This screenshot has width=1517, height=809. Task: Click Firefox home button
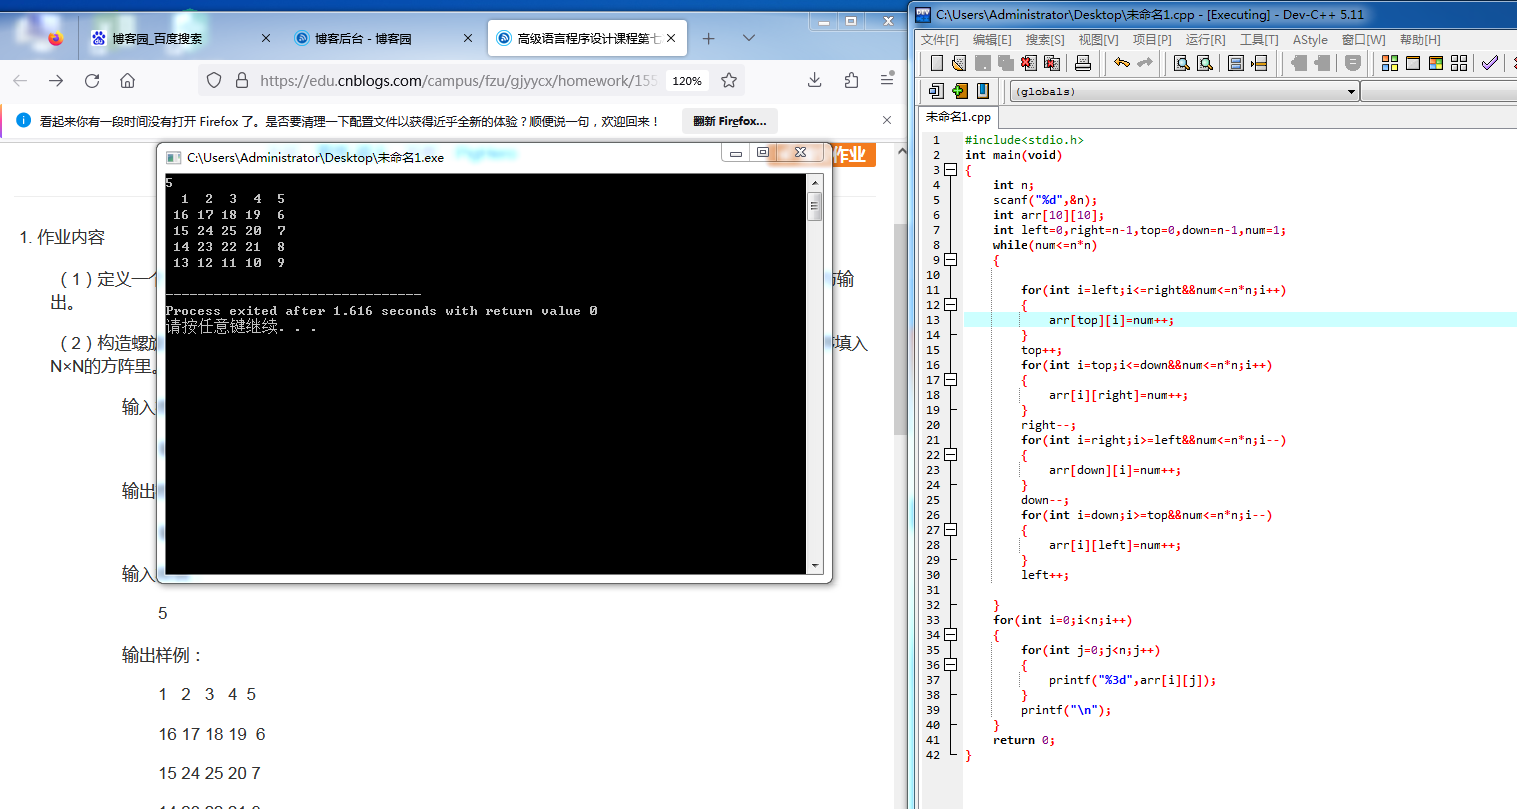point(127,80)
